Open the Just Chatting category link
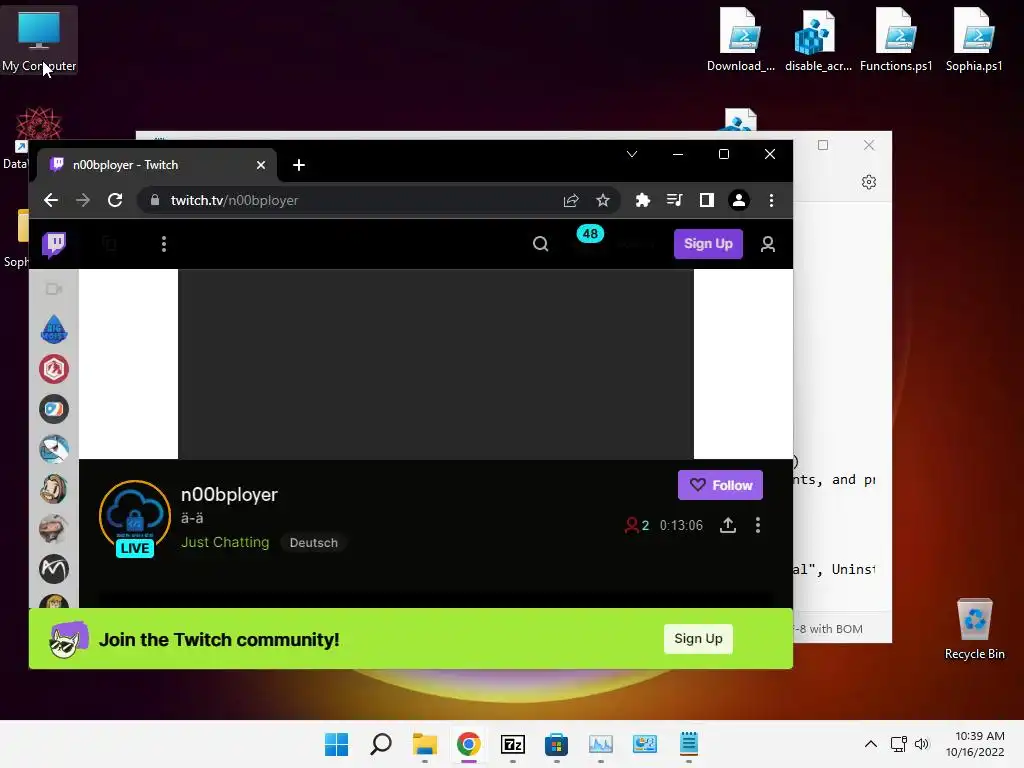This screenshot has height=768, width=1024. pos(225,543)
